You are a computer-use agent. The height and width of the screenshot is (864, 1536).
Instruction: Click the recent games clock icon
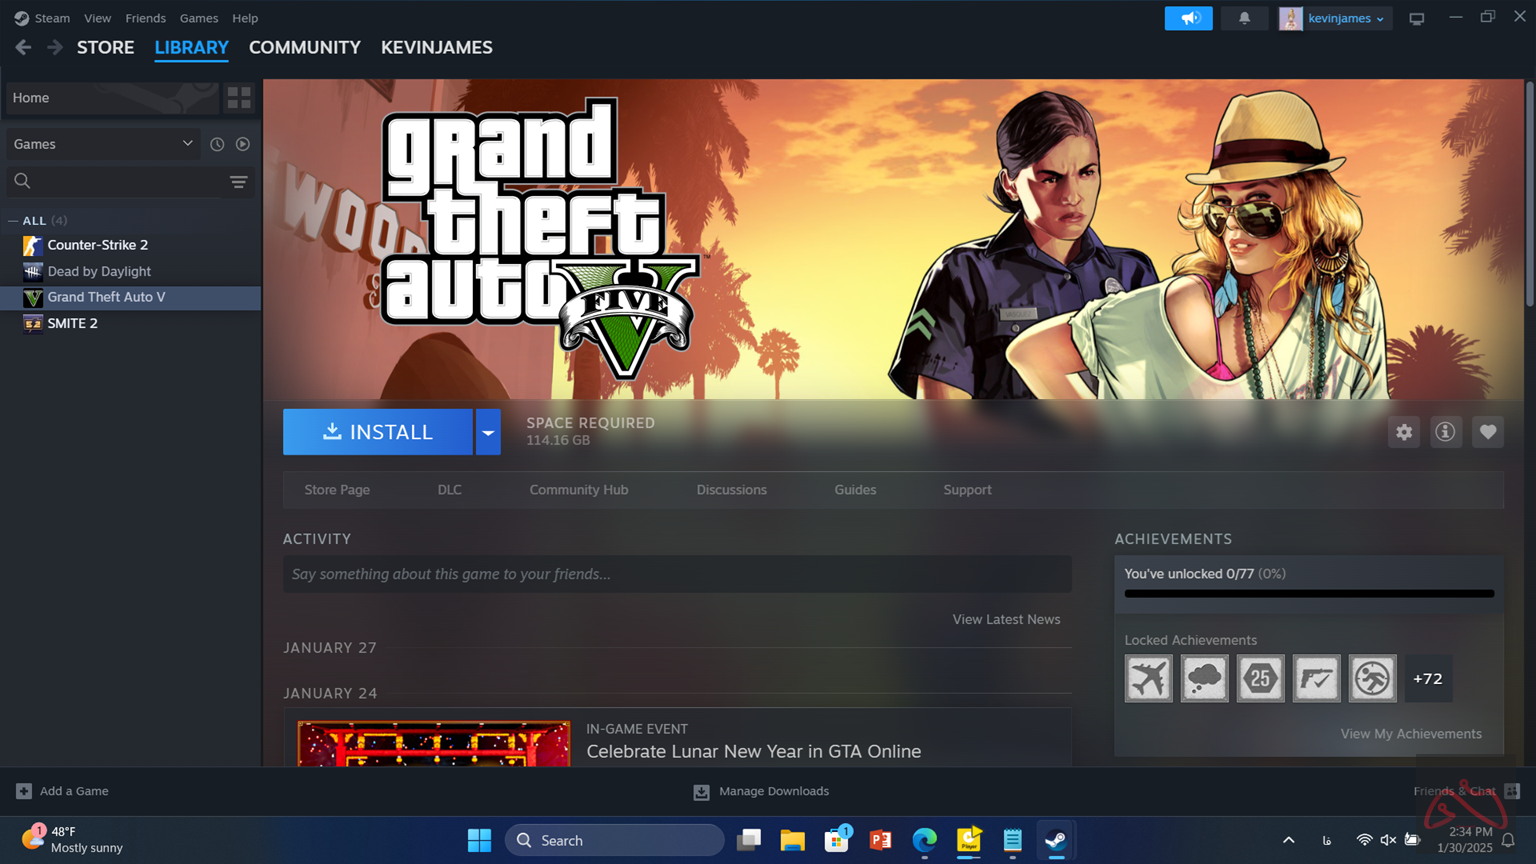(217, 144)
